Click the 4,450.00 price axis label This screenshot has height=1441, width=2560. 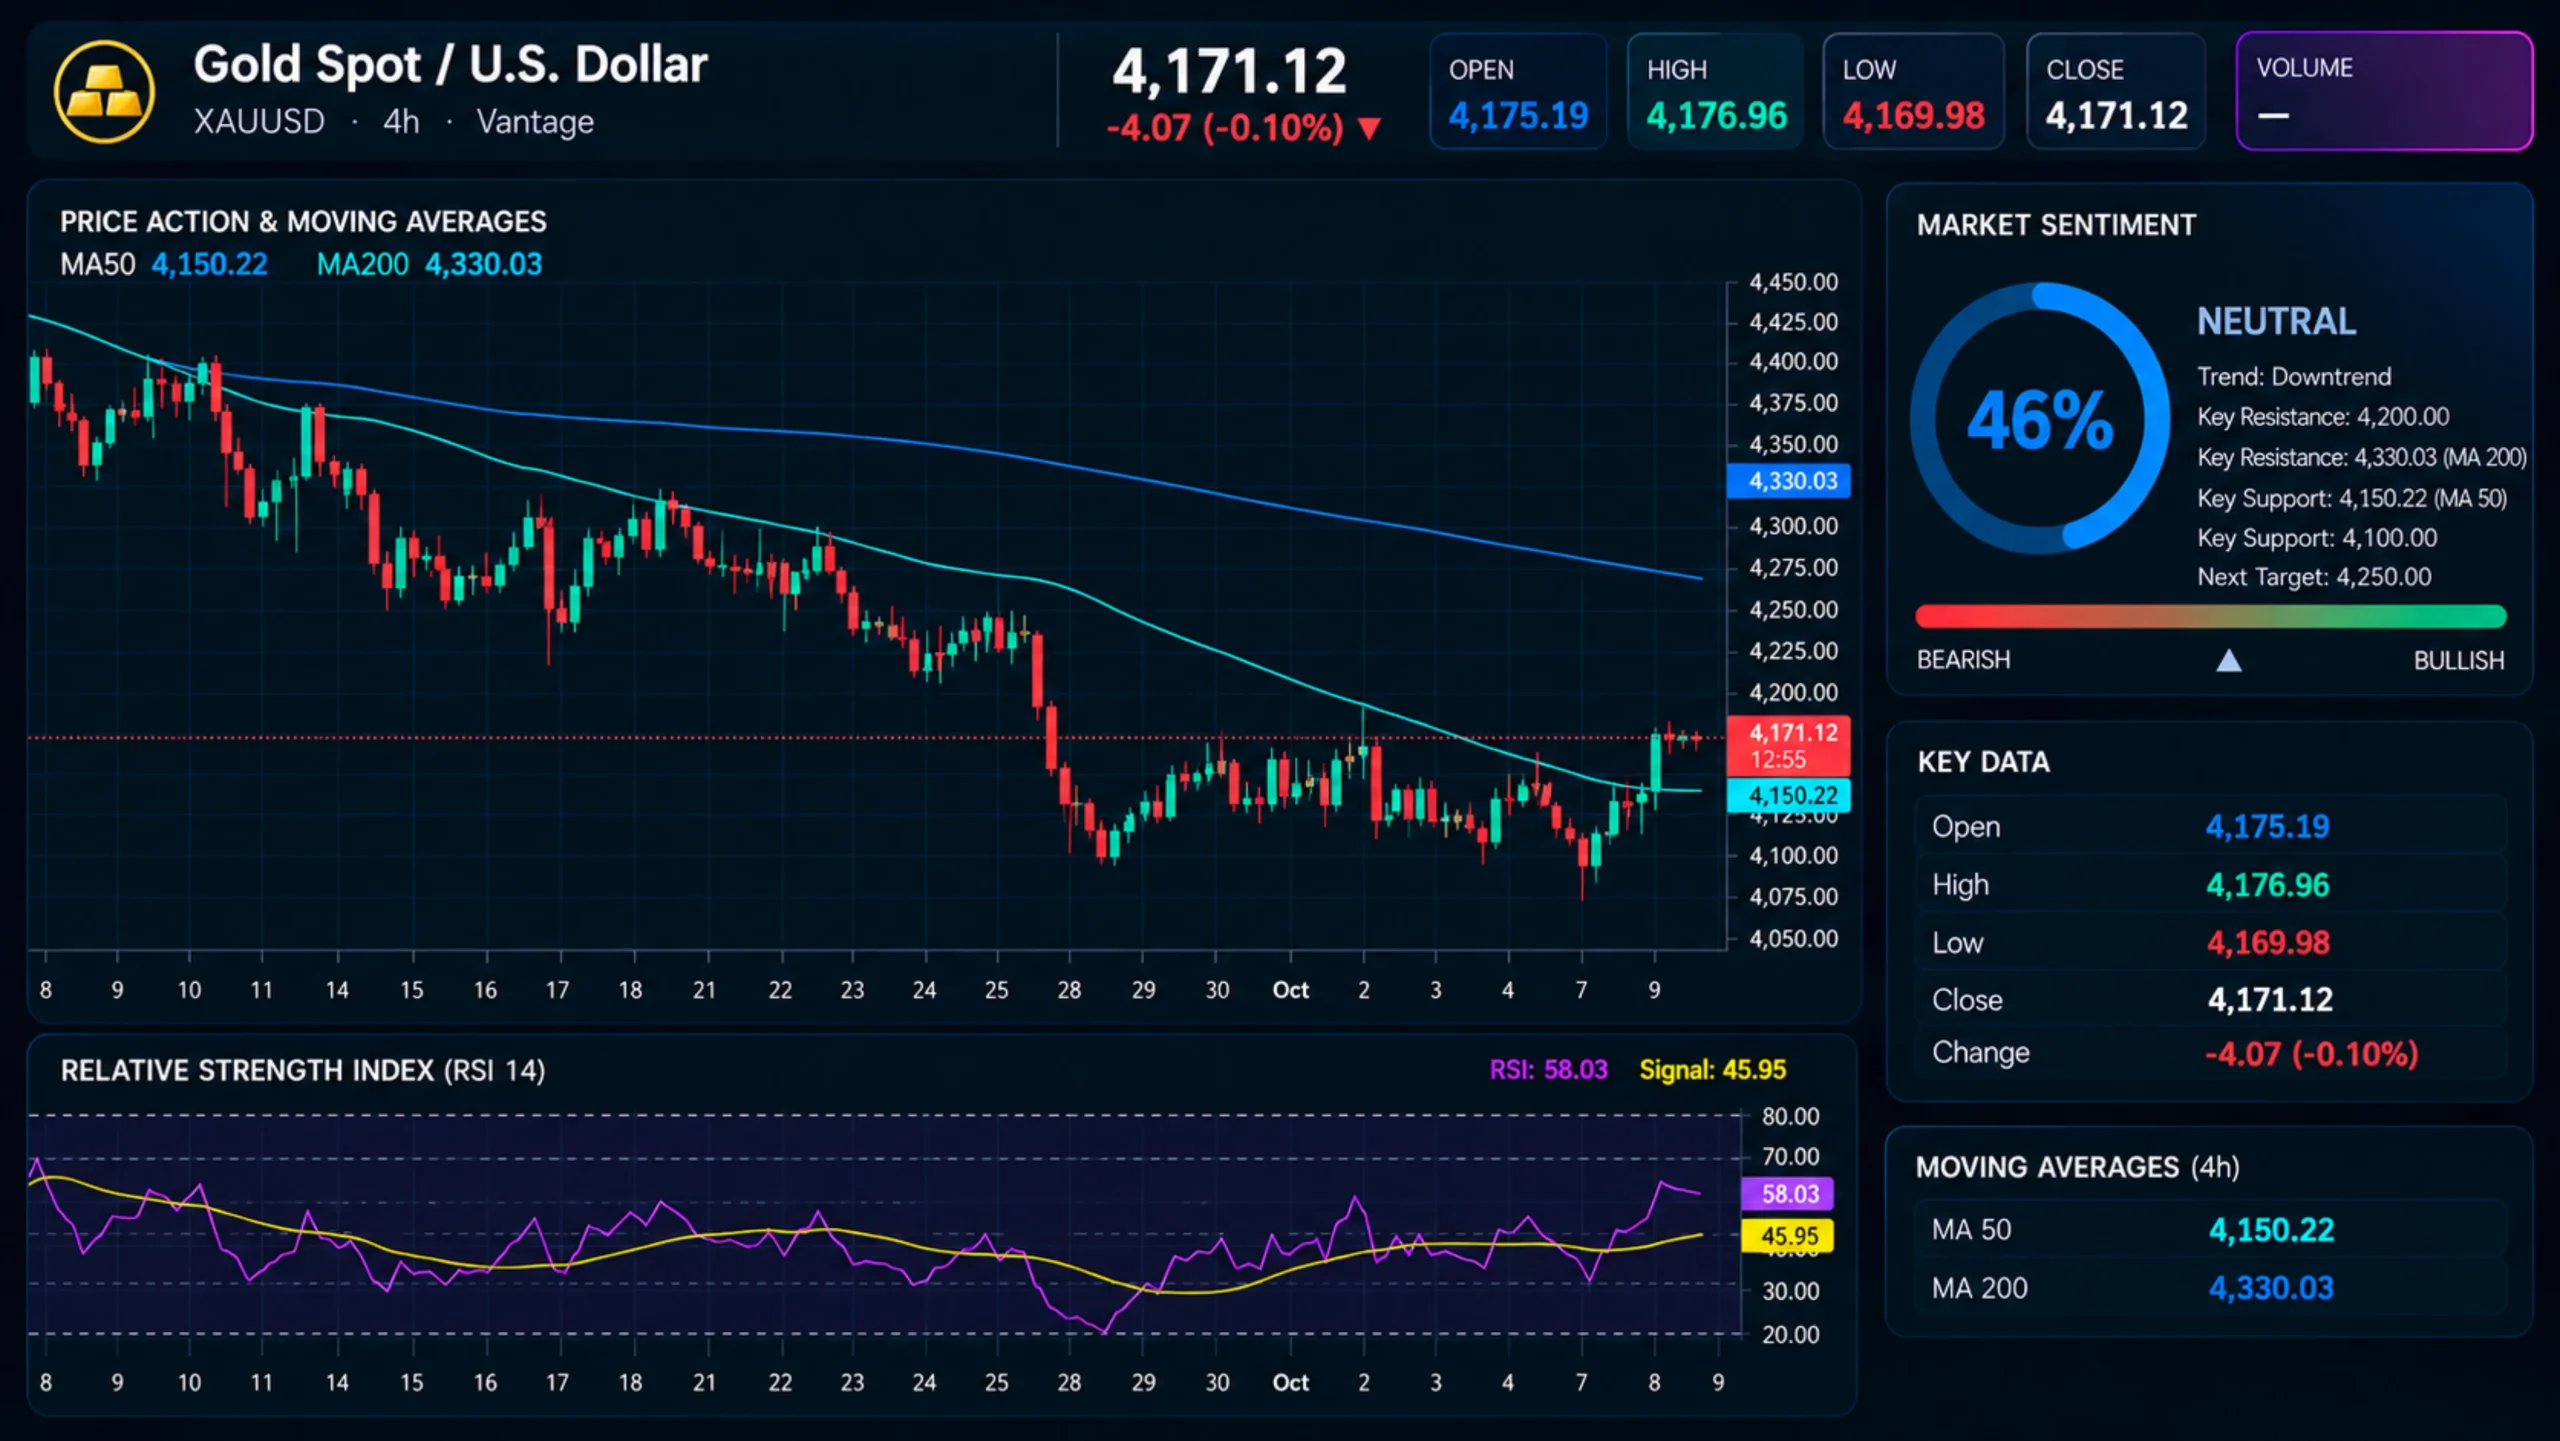[x=1793, y=282]
